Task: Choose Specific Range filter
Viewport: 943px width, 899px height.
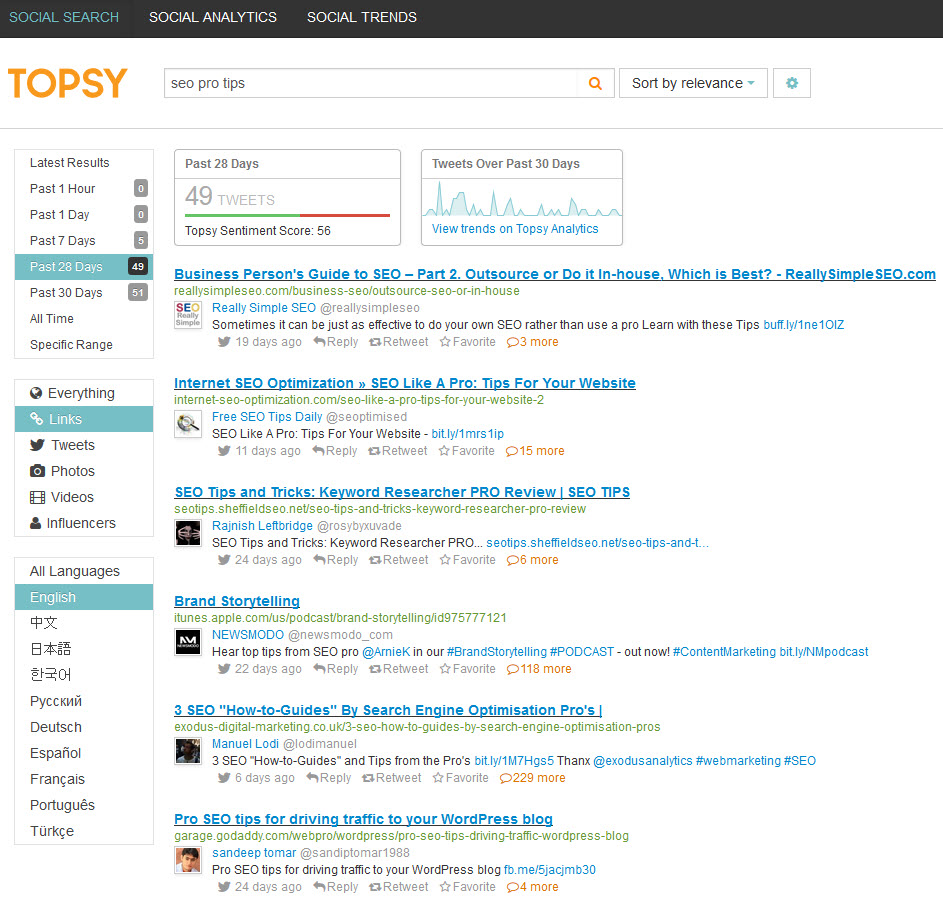Action: 84,345
